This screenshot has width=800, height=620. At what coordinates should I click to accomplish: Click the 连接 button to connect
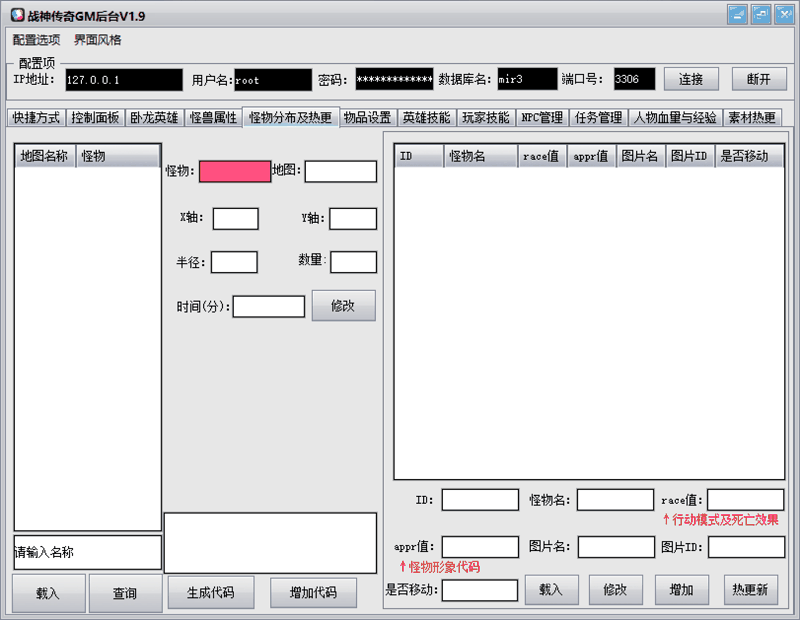pos(691,79)
